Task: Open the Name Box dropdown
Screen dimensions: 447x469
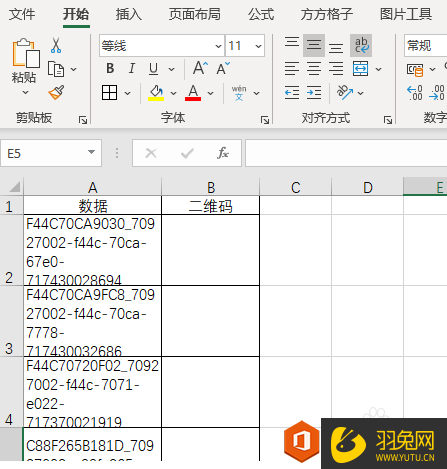Action: coord(91,152)
